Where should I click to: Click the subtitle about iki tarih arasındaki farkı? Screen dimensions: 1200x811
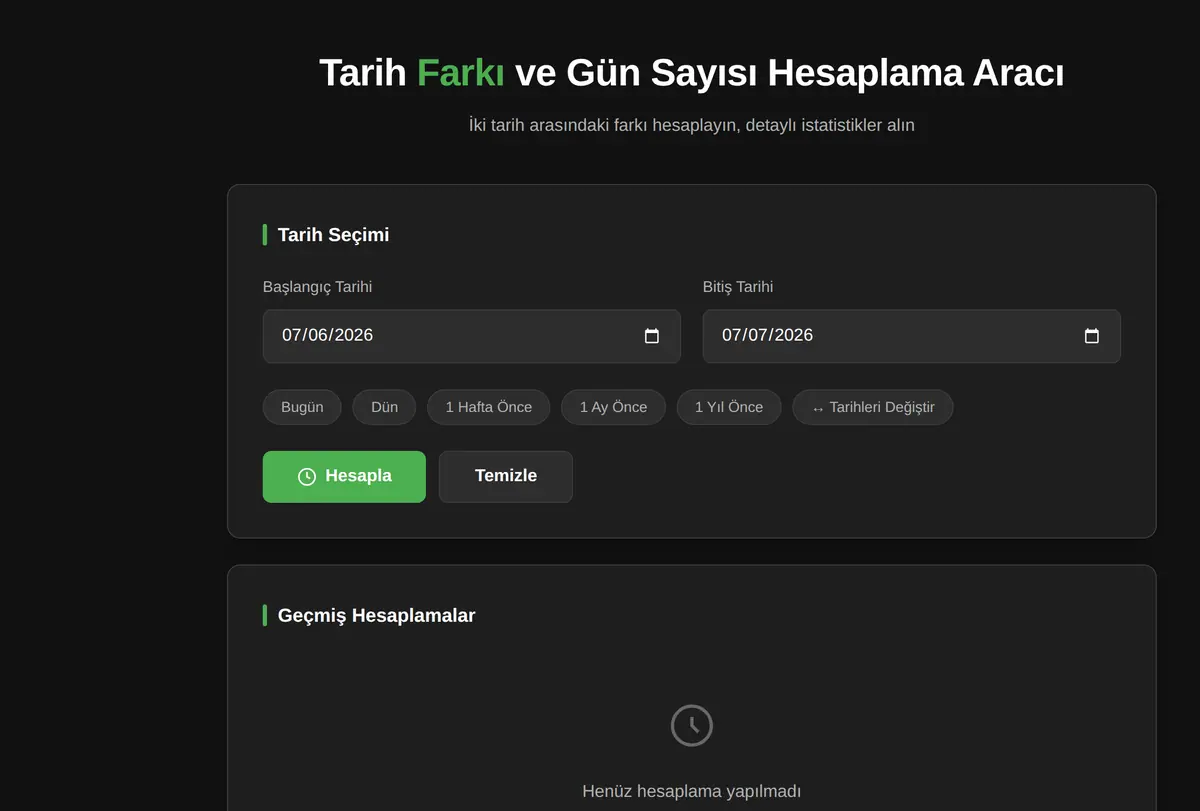pyautogui.click(x=692, y=125)
